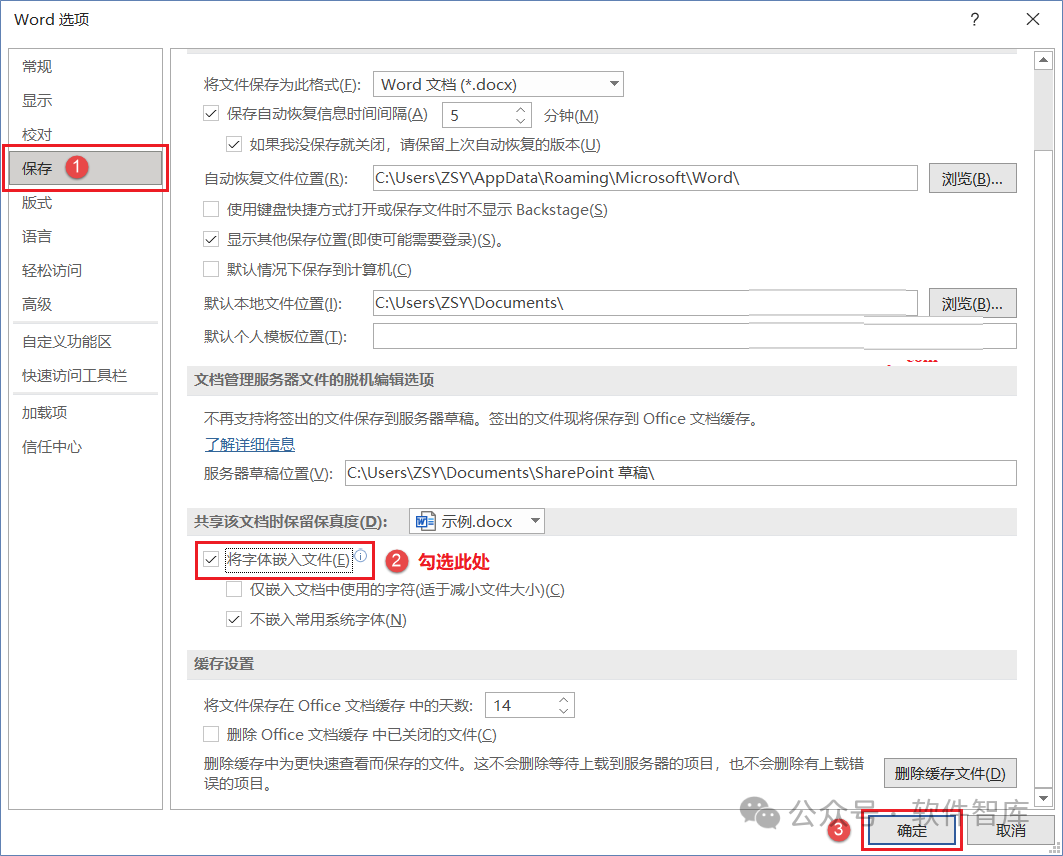
Task: Click the 确定 button
Action: click(910, 830)
